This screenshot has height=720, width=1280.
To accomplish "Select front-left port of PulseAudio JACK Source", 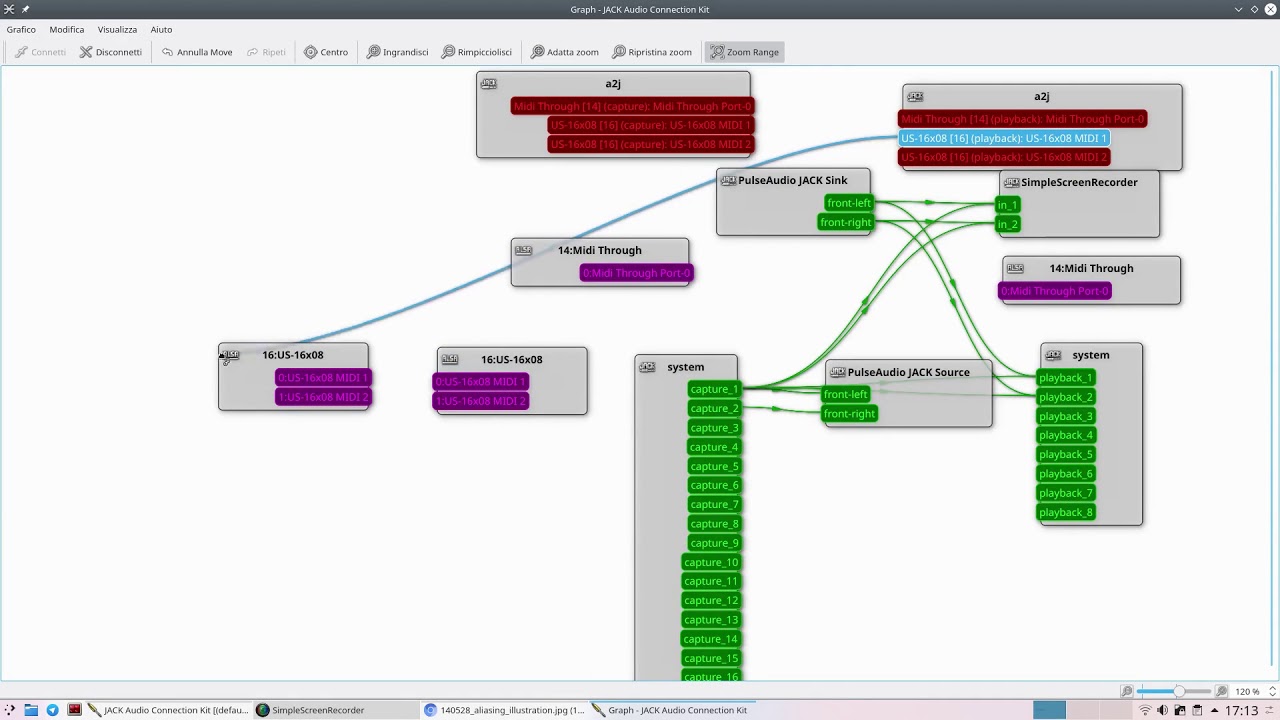I will pos(846,394).
